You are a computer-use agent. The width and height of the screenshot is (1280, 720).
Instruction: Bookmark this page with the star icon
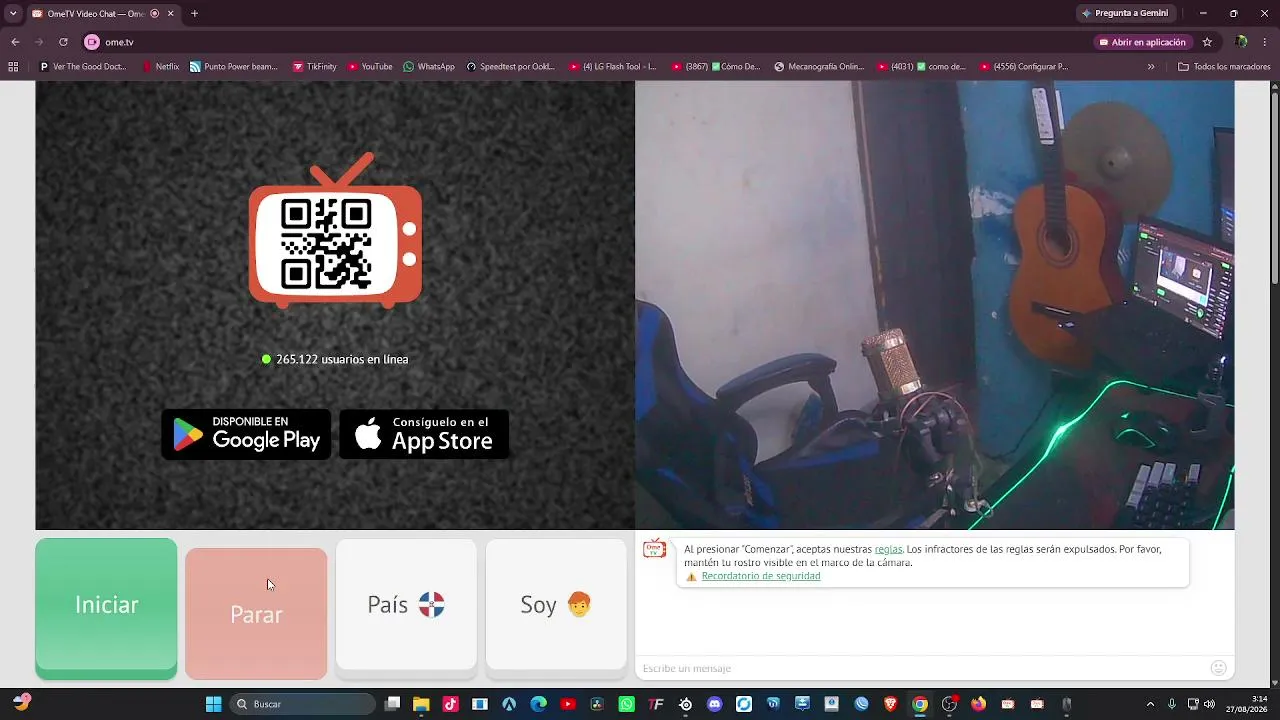point(1207,42)
